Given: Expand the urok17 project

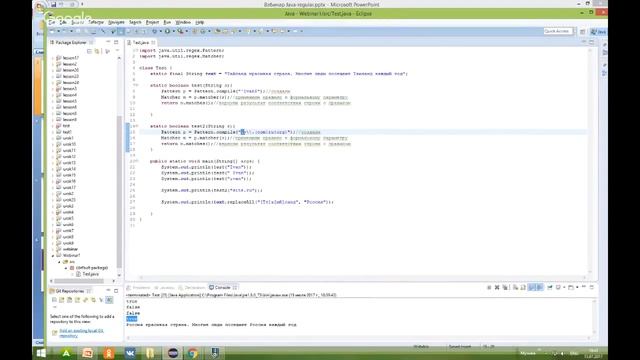Looking at the screenshot, I should tap(53, 187).
